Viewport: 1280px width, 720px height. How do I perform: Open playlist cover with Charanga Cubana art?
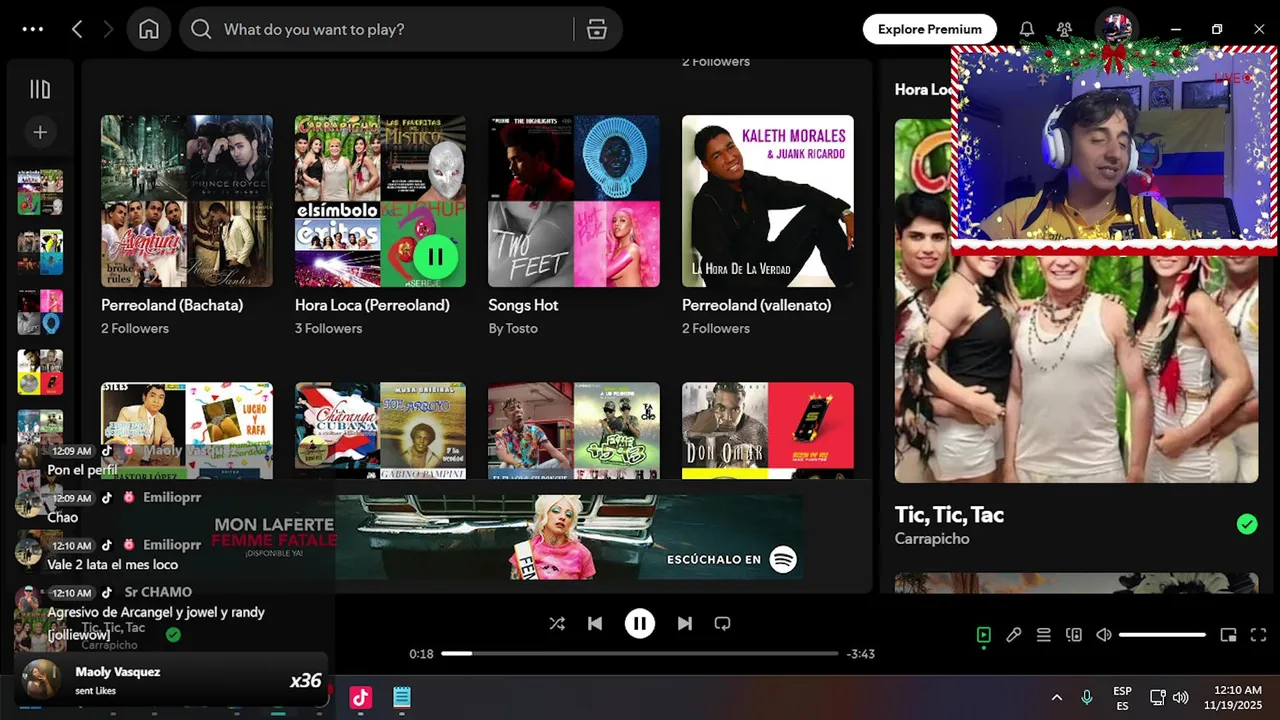[x=380, y=430]
